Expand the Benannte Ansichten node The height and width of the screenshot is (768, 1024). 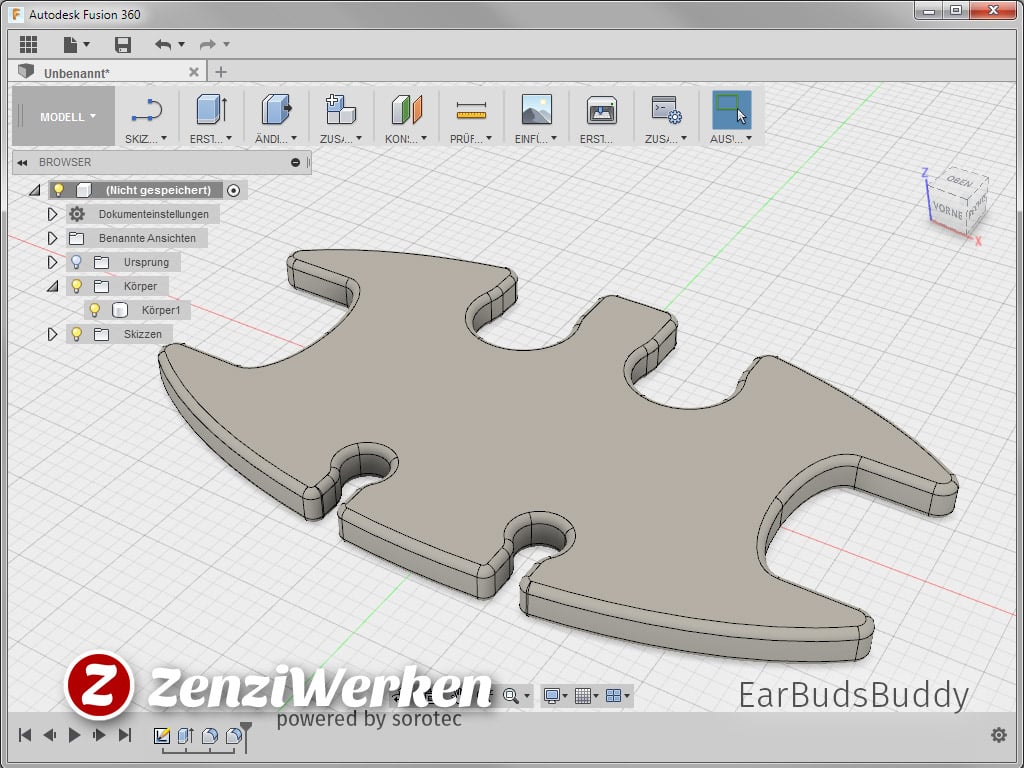coord(52,238)
